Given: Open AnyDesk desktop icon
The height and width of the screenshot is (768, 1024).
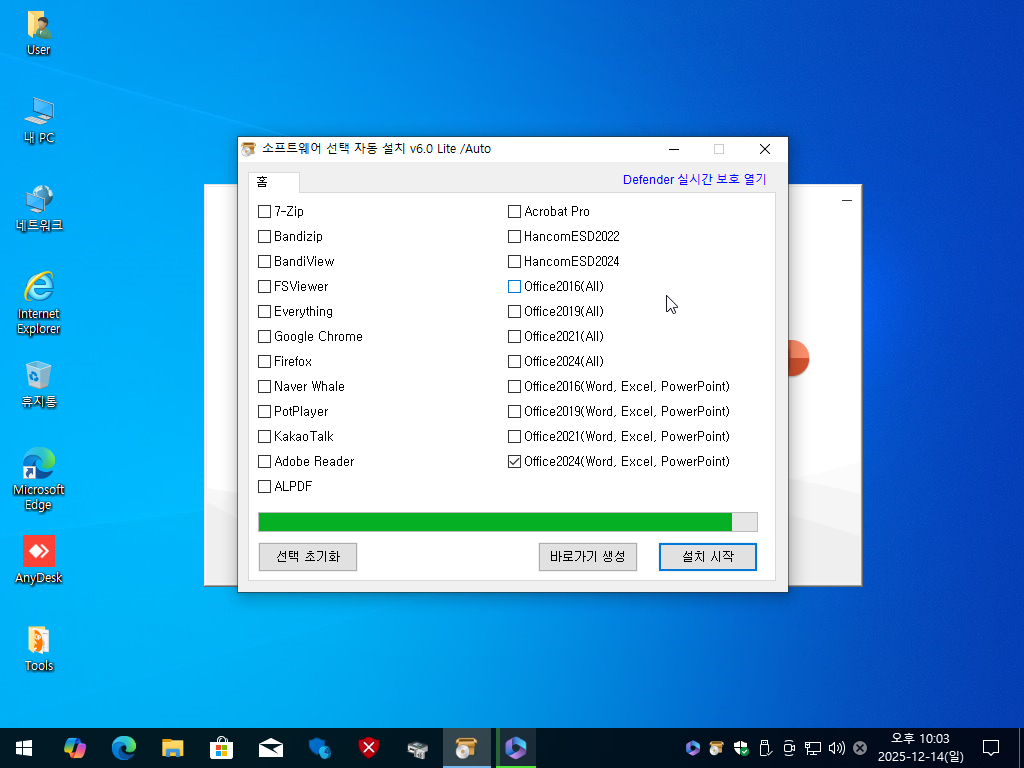Looking at the screenshot, I should click(x=39, y=560).
